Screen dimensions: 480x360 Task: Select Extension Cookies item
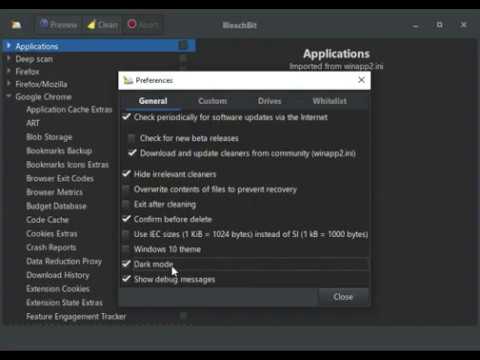(58, 289)
